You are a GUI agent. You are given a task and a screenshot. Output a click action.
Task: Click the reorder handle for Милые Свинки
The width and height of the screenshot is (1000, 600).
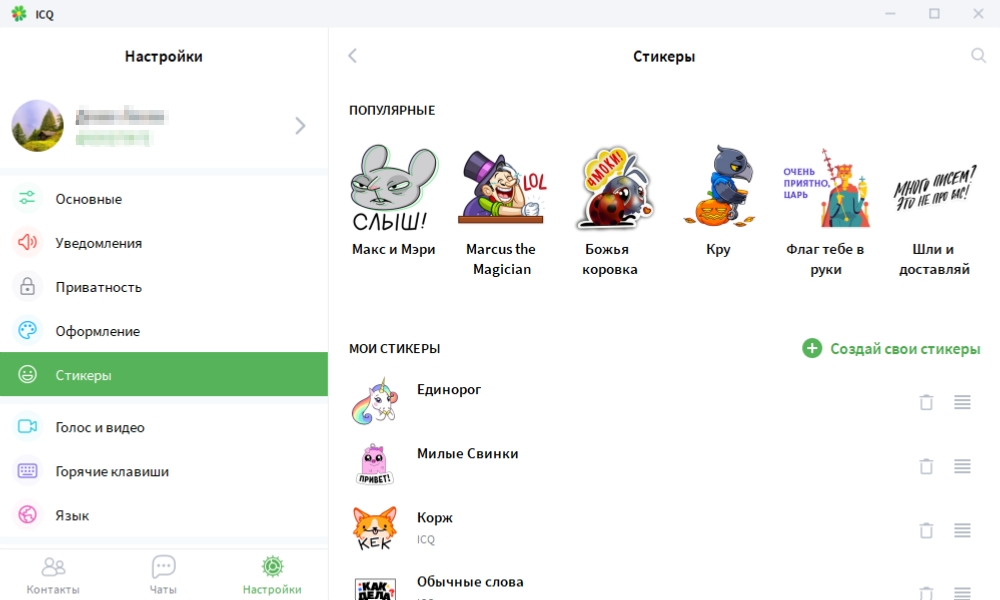click(x=962, y=466)
